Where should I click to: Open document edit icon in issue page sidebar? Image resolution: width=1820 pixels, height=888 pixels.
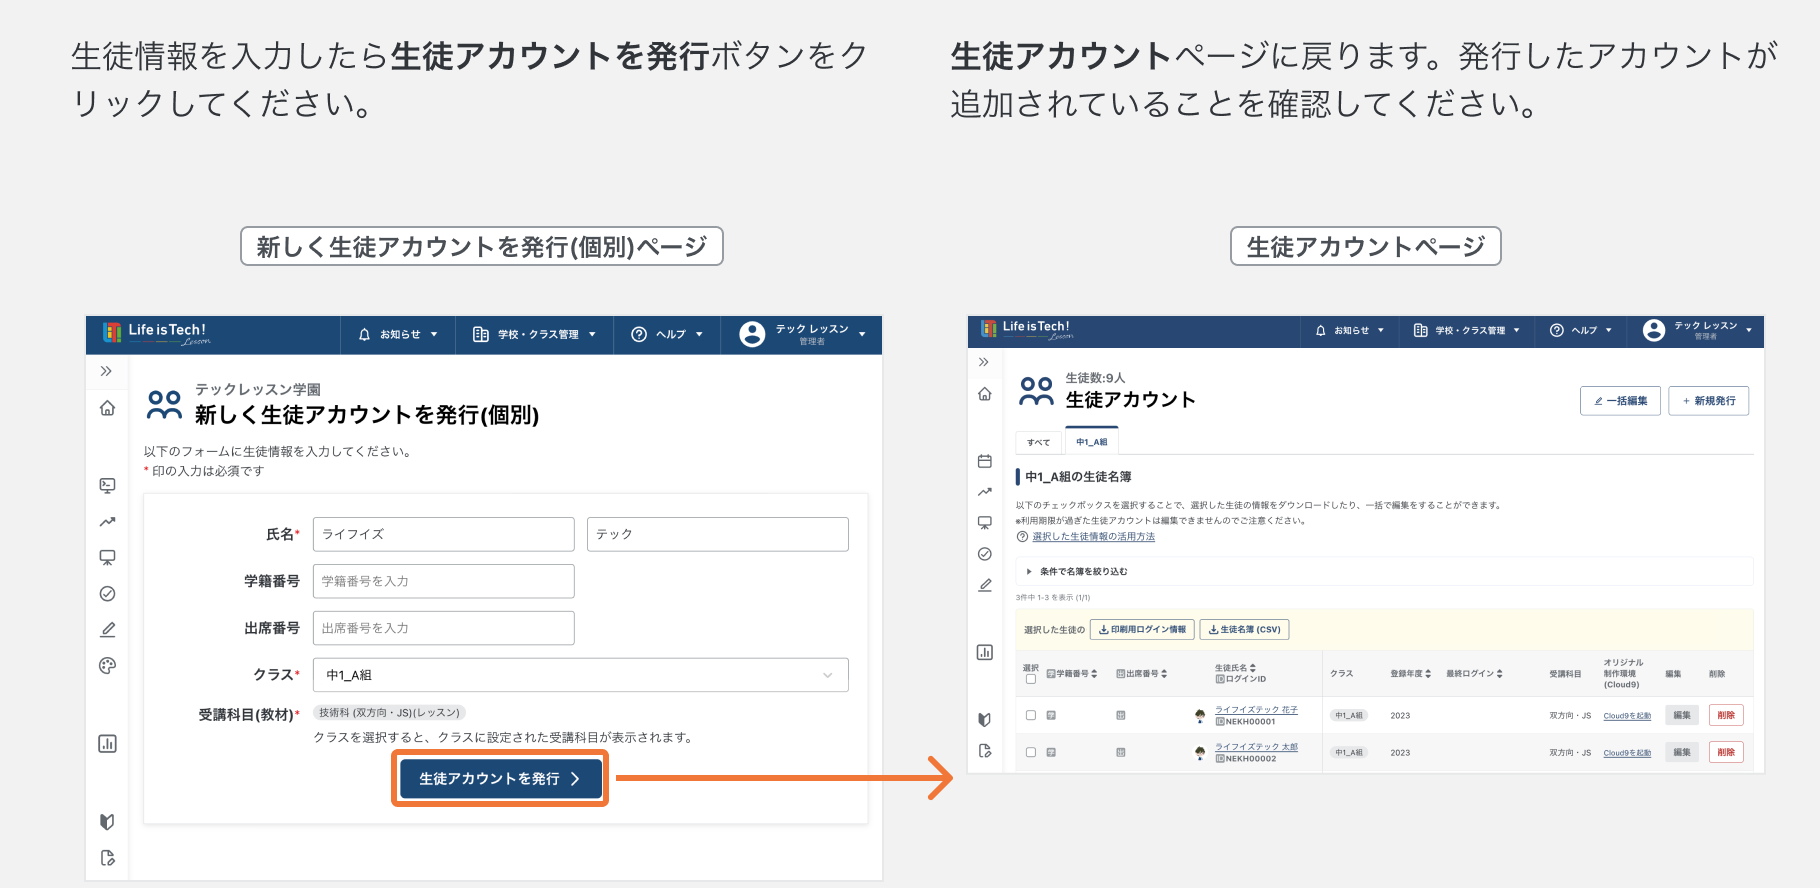click(107, 858)
